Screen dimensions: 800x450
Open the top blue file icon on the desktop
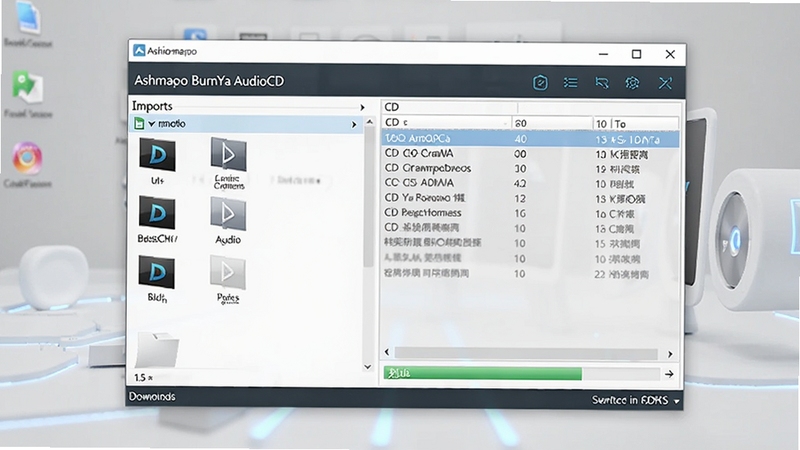coord(29,18)
